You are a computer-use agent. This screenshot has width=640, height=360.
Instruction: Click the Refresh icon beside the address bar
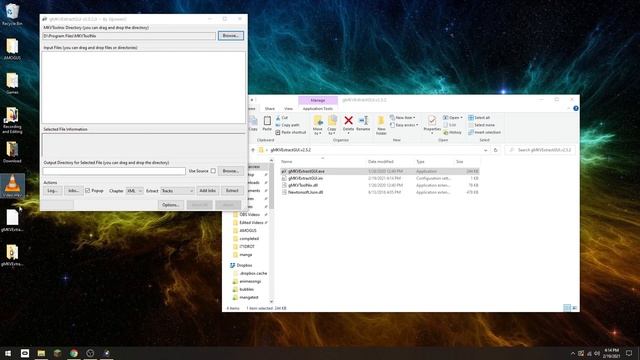(x=496, y=150)
